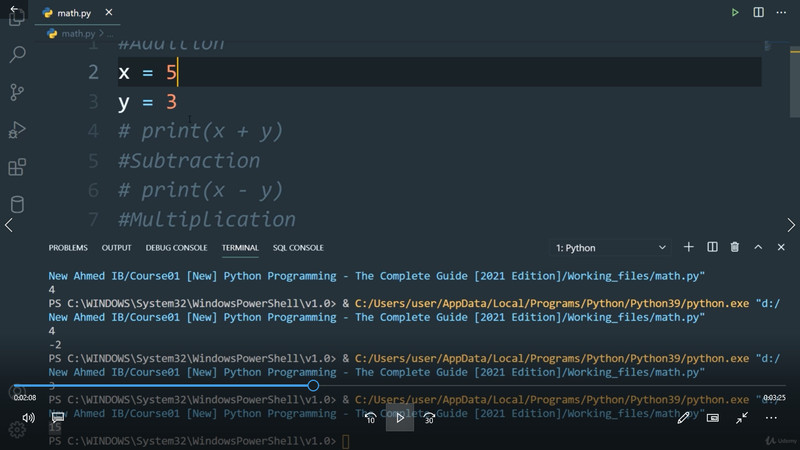
Task: Click the '# print(x - y)' comment line
Action: 200,190
